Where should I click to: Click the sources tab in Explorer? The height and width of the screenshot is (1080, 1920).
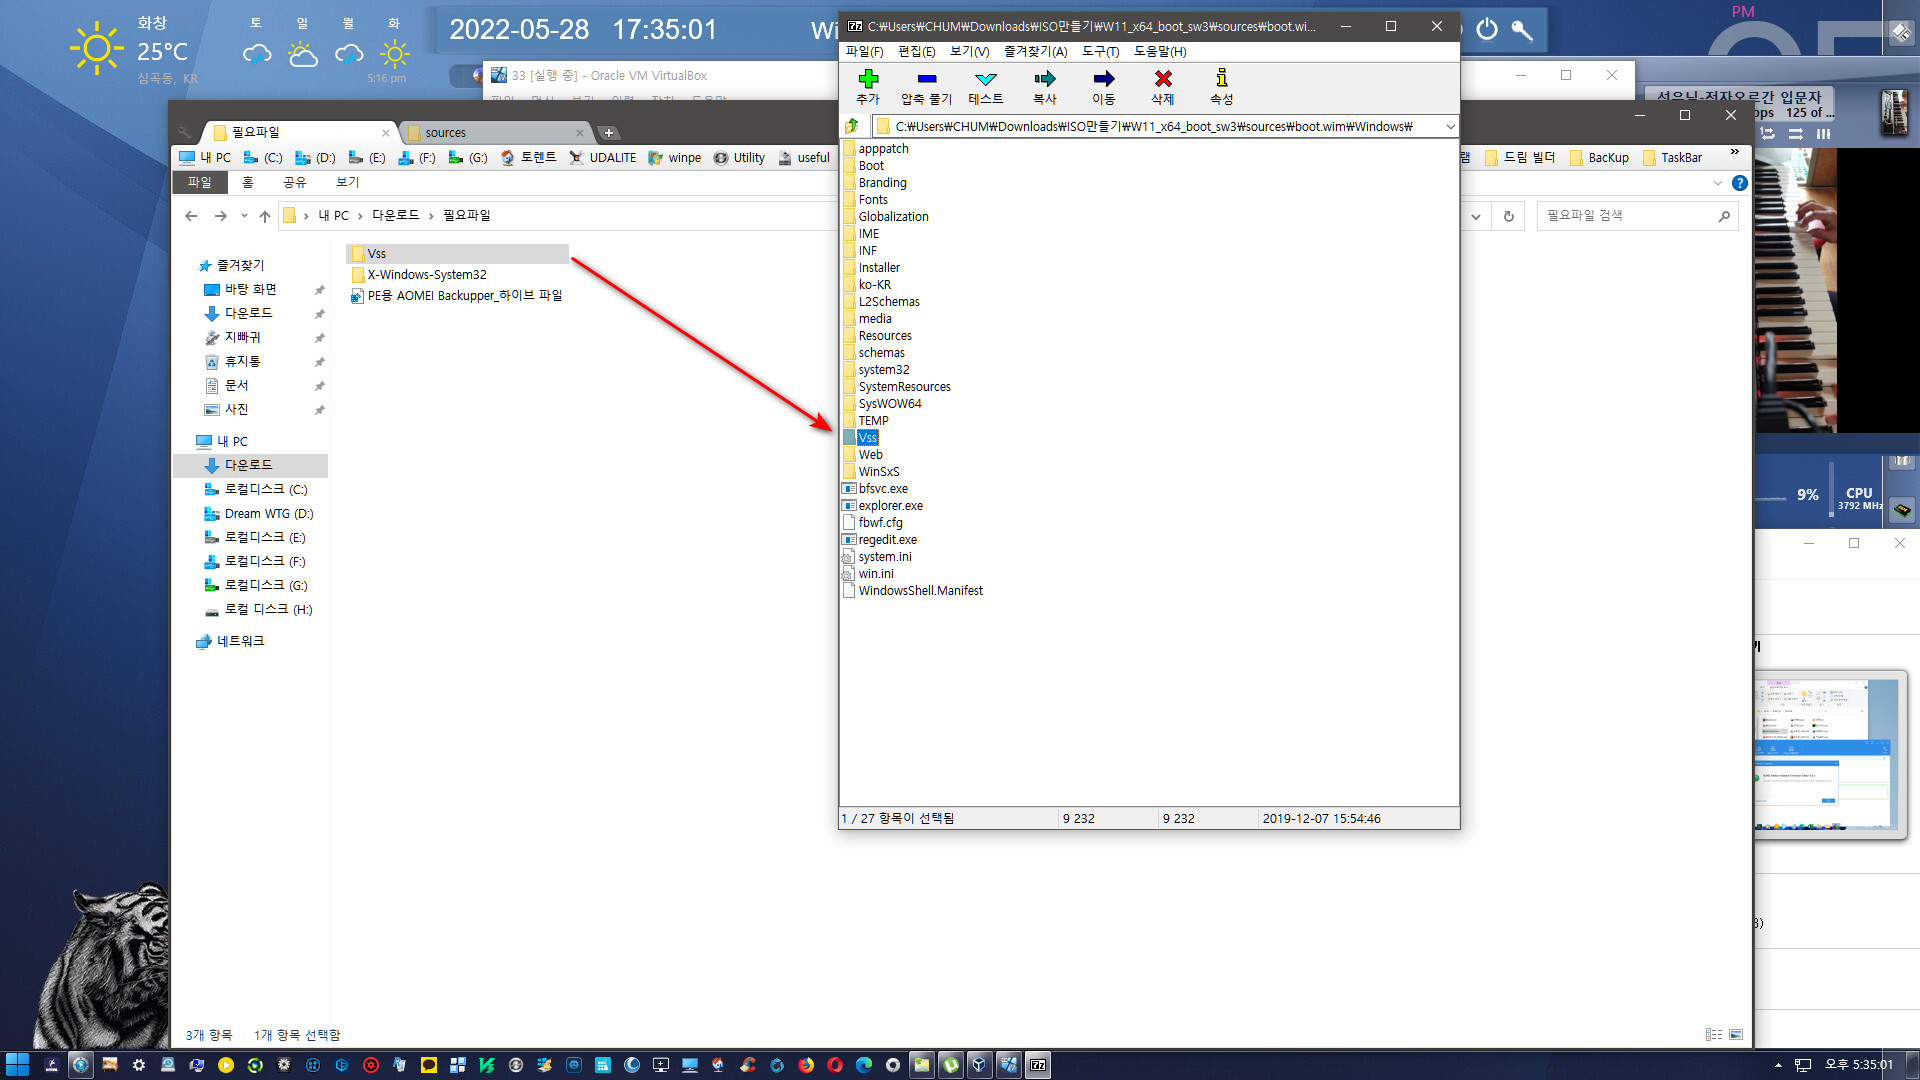point(487,131)
